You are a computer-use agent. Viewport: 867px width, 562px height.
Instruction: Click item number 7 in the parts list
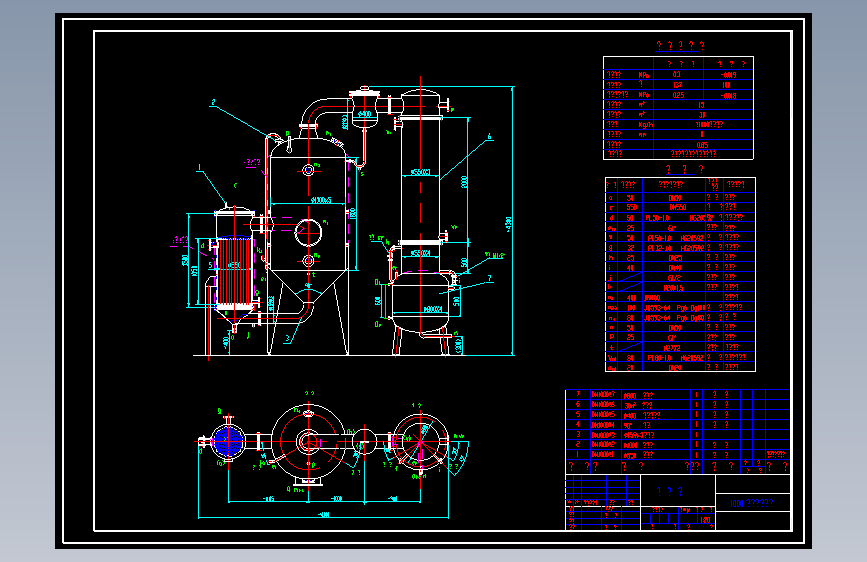[x=578, y=394]
